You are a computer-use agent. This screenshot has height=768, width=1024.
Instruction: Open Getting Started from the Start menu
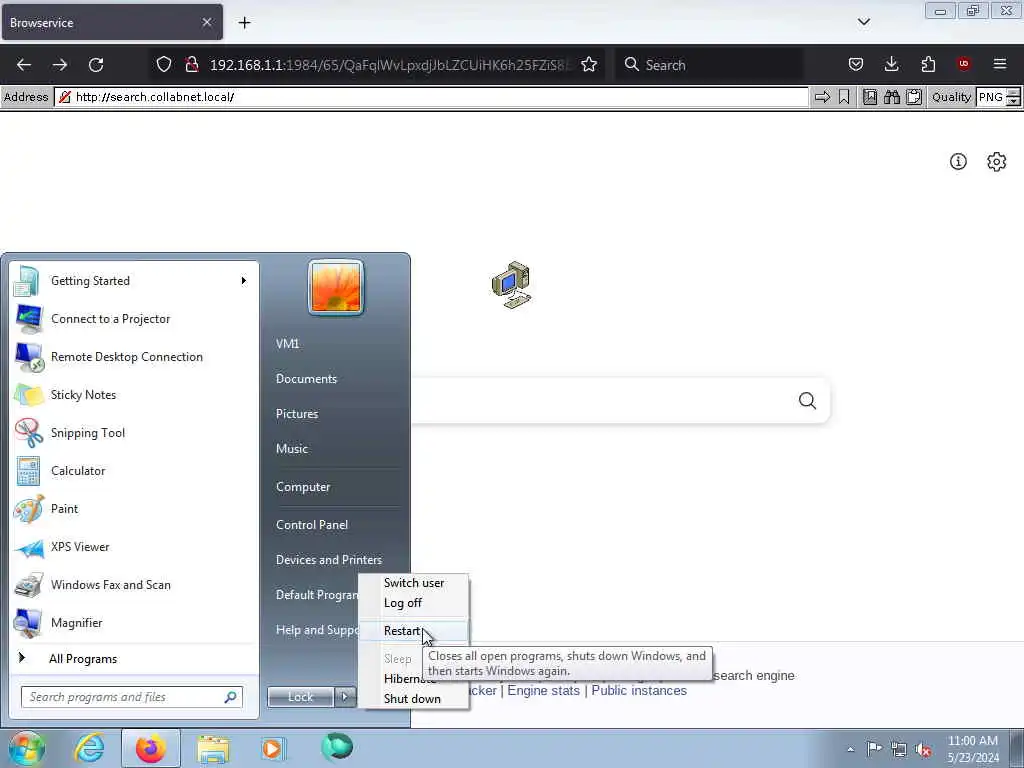coord(135,281)
